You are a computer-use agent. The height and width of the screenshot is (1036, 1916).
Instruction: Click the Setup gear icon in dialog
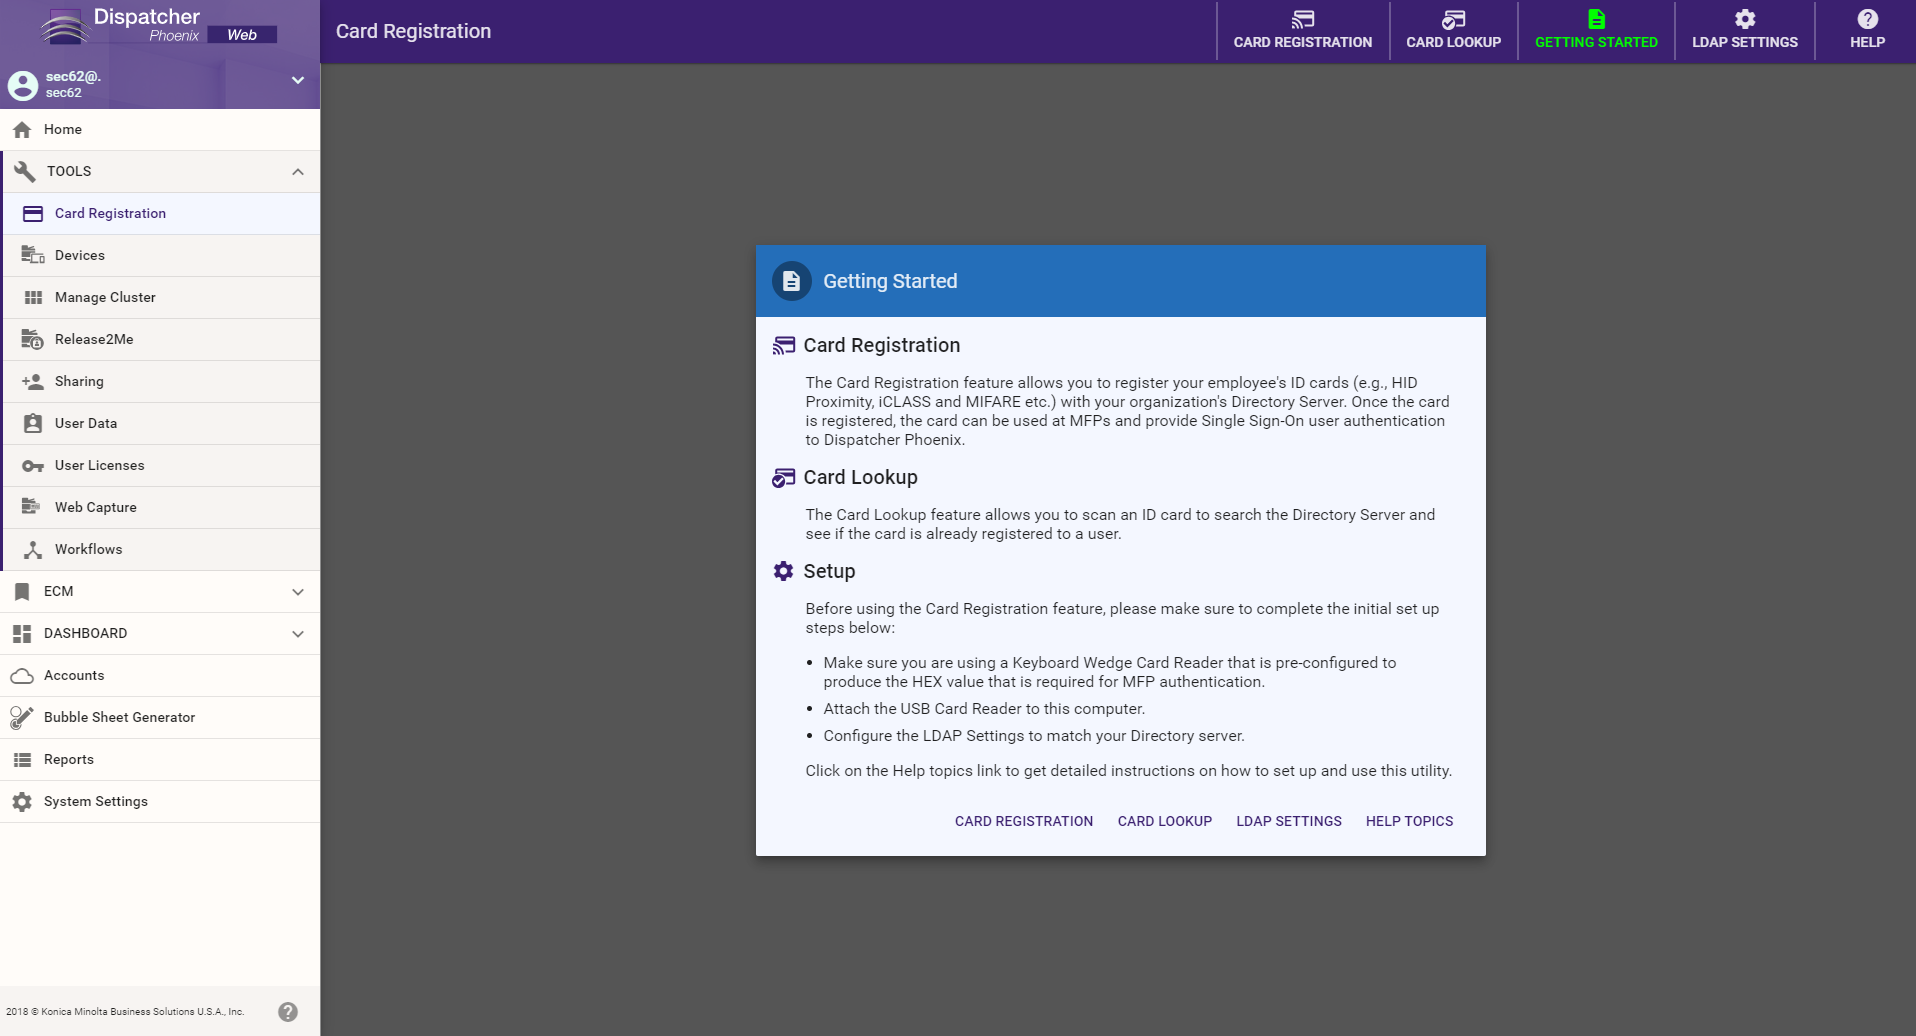[784, 571]
